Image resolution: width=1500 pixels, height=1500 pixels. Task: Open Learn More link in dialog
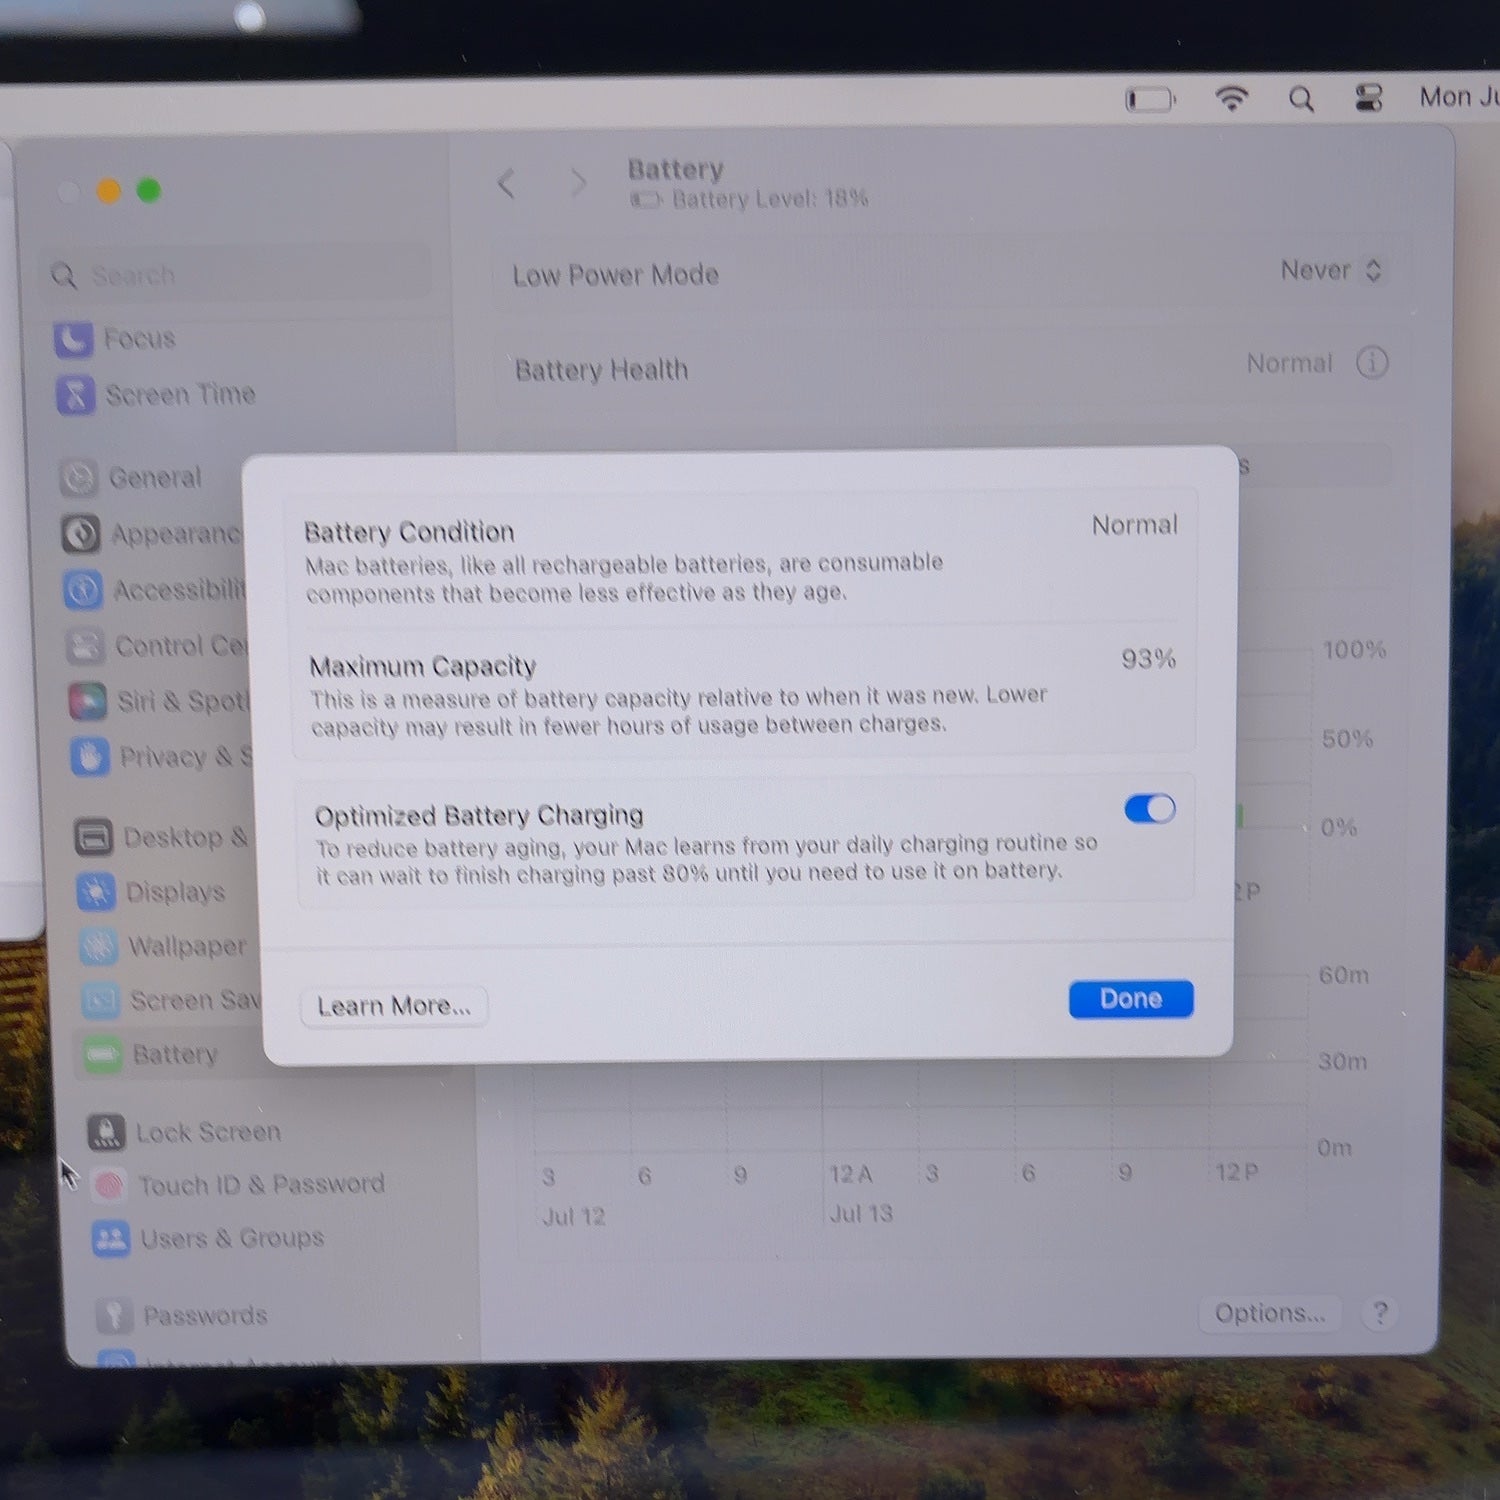click(393, 1005)
